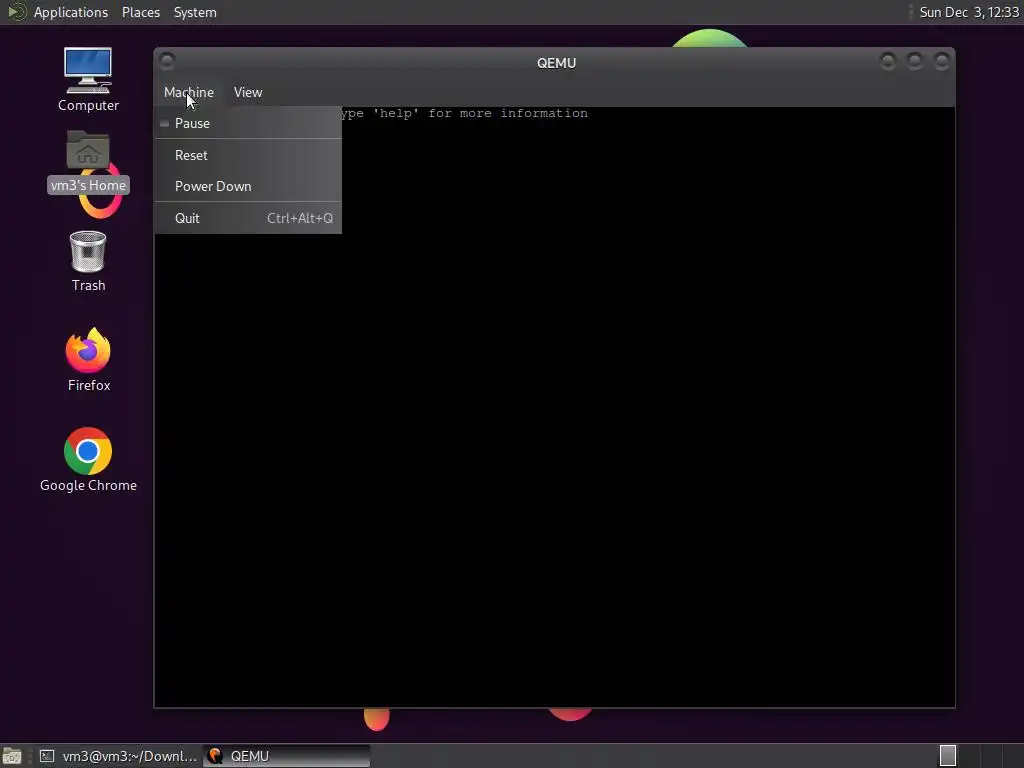Click the show desktop icon in taskbar
This screenshot has width=1024, height=768.
coord(12,756)
